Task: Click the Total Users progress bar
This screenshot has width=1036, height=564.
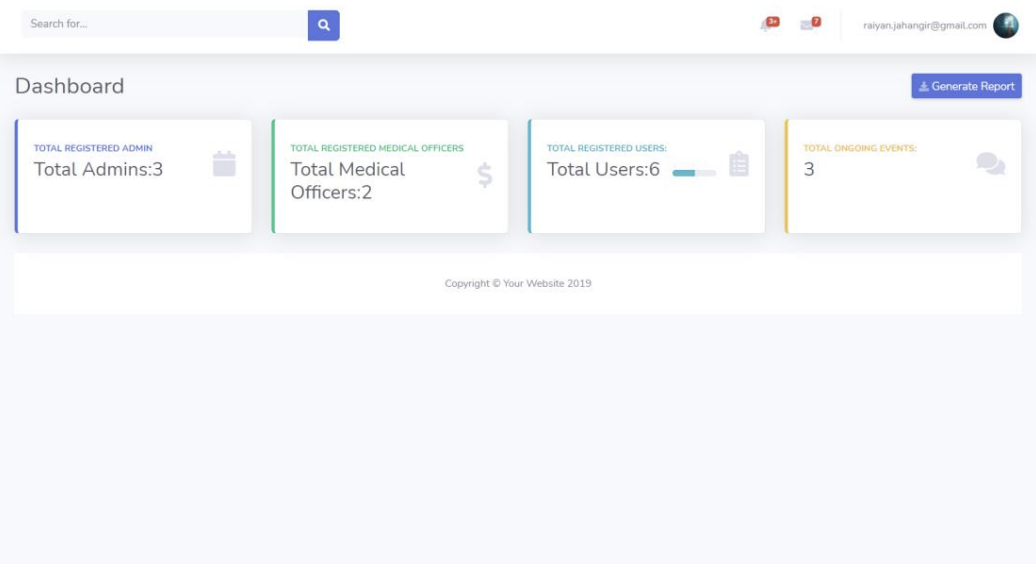Action: click(694, 173)
